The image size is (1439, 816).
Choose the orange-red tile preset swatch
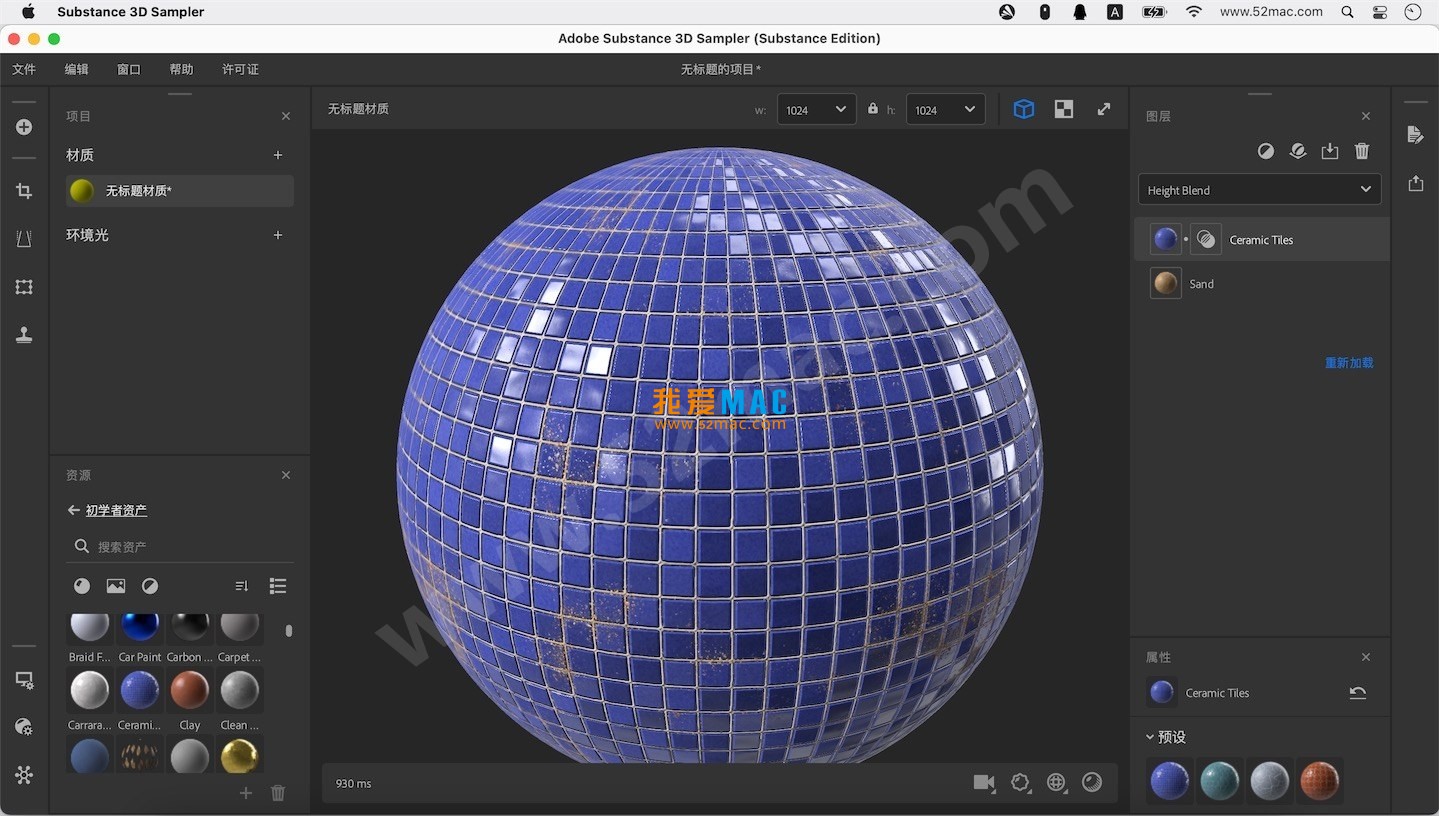[1319, 780]
